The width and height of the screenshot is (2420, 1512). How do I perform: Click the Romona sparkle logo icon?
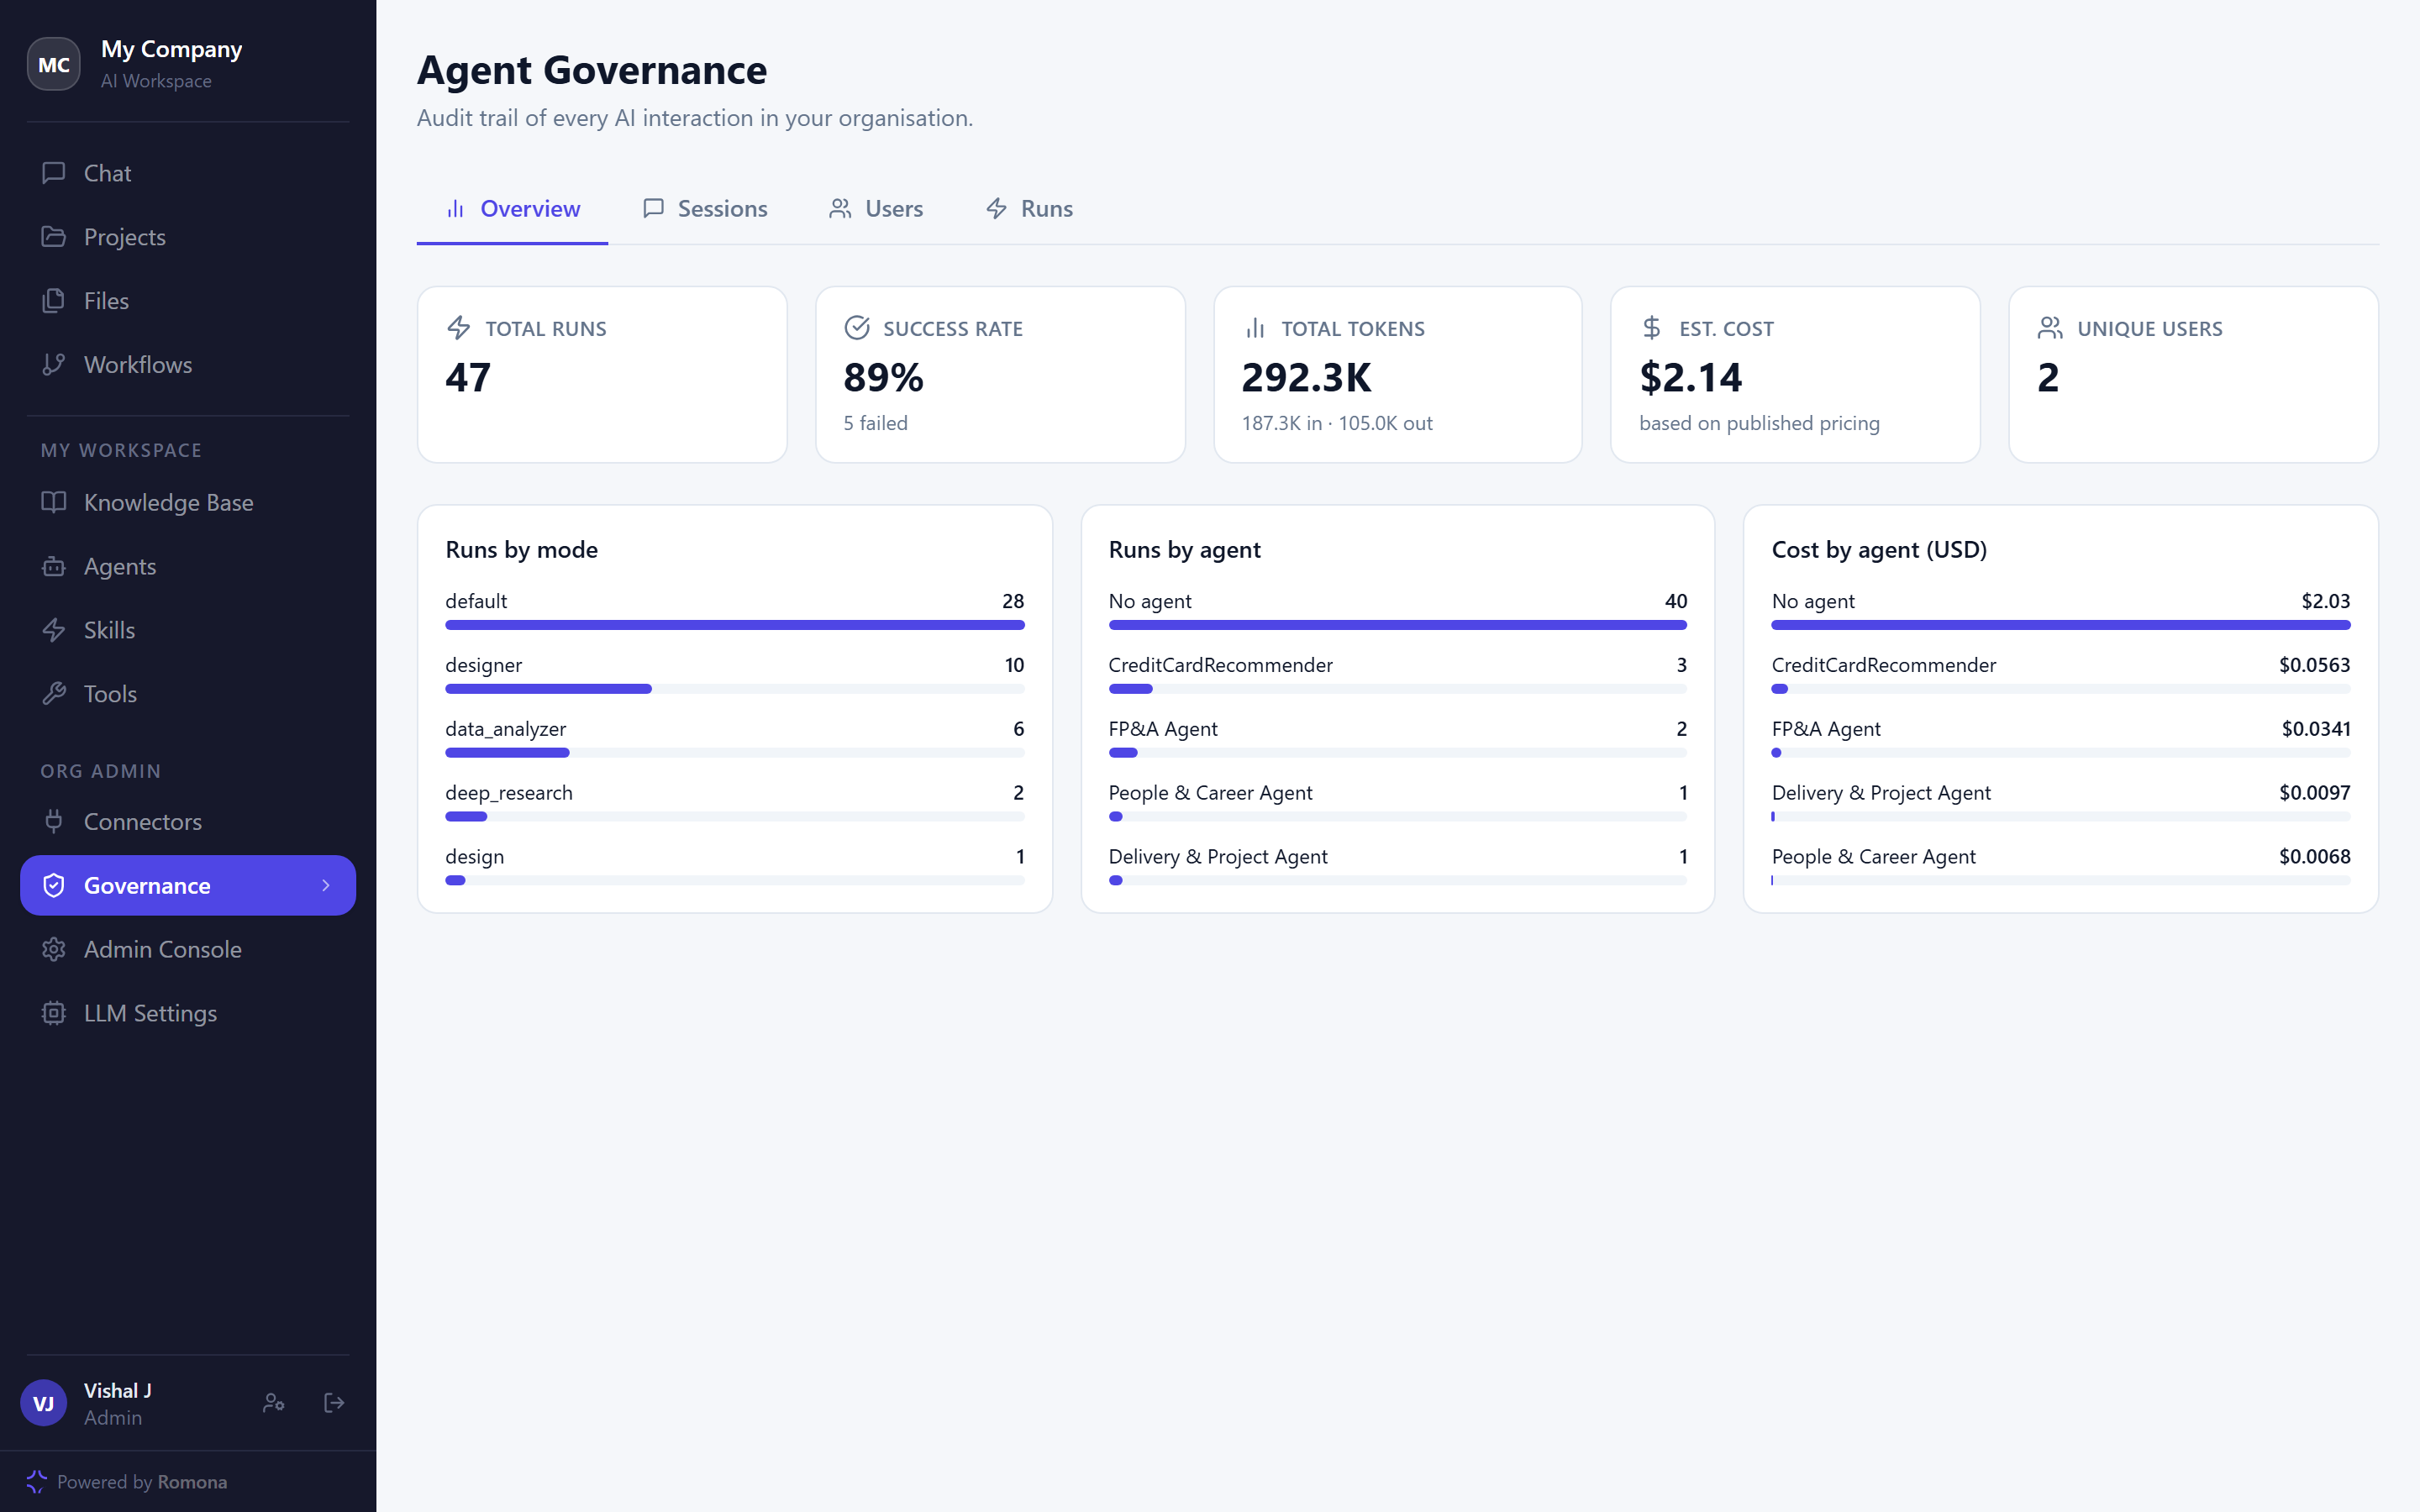(37, 1482)
